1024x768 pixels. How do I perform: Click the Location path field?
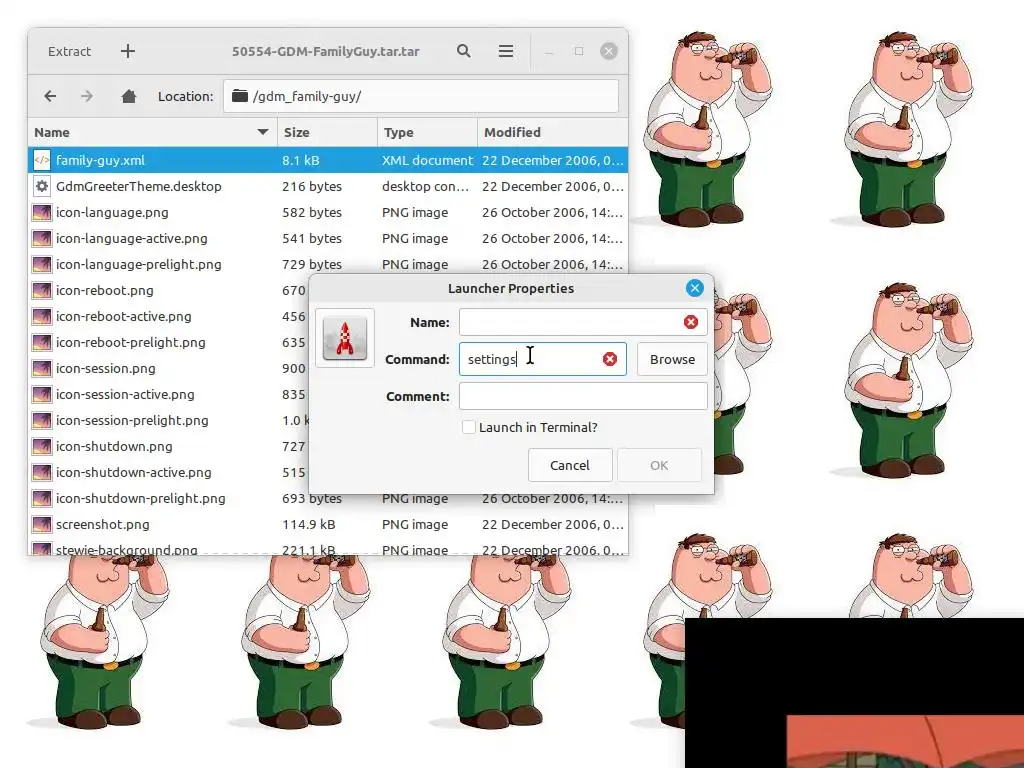421,96
